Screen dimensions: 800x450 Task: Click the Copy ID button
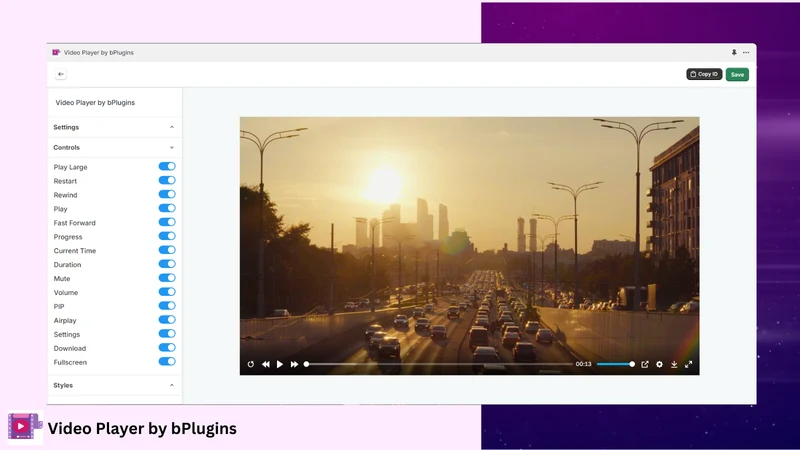(704, 74)
